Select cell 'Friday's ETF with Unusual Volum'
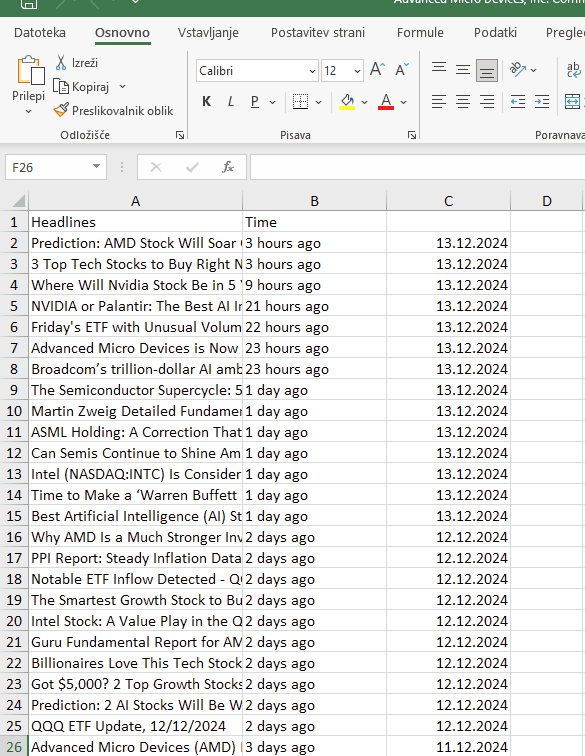 point(136,327)
